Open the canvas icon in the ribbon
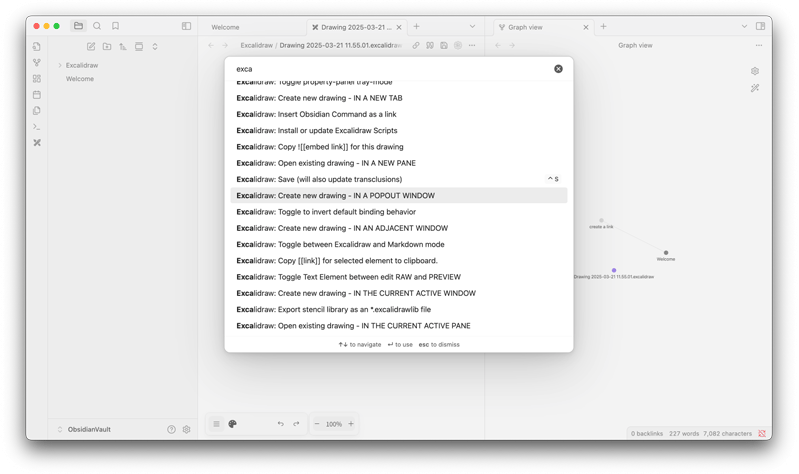The image size is (799, 474). coord(37,78)
